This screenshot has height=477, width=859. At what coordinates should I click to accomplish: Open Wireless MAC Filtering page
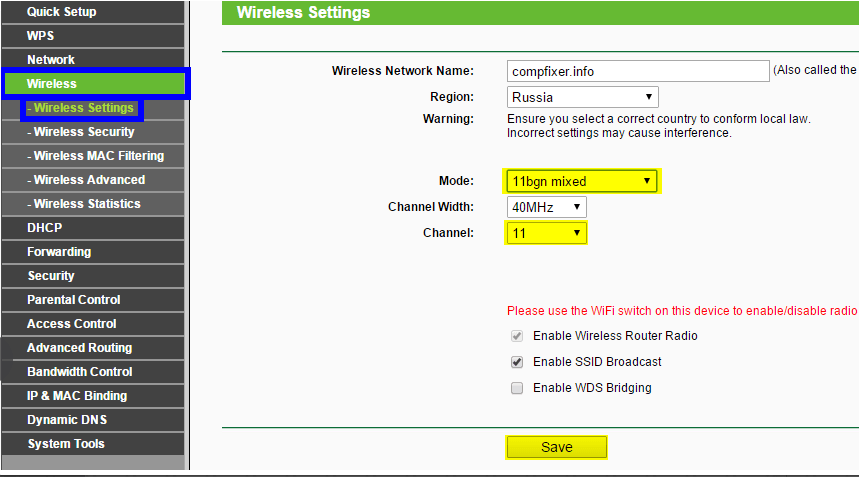click(98, 156)
